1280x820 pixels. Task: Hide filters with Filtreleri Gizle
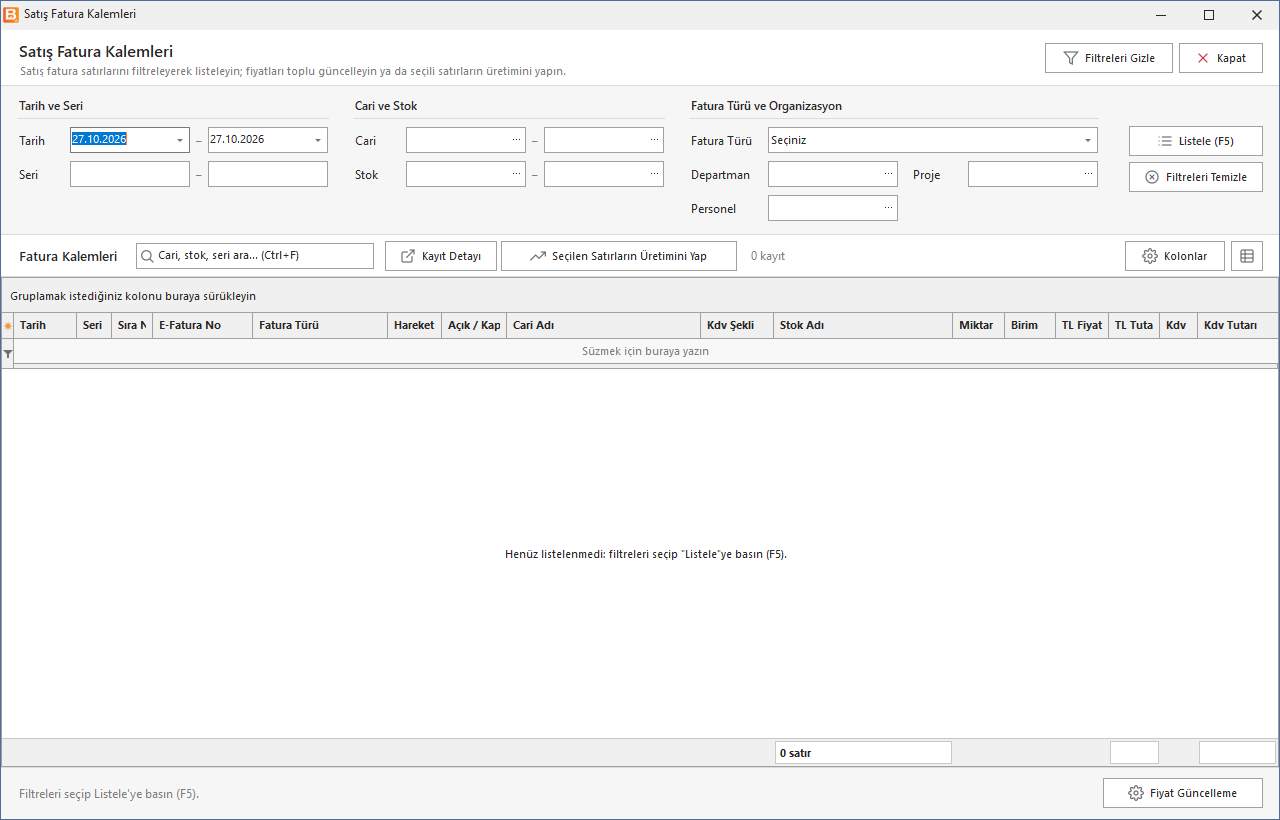click(1110, 58)
